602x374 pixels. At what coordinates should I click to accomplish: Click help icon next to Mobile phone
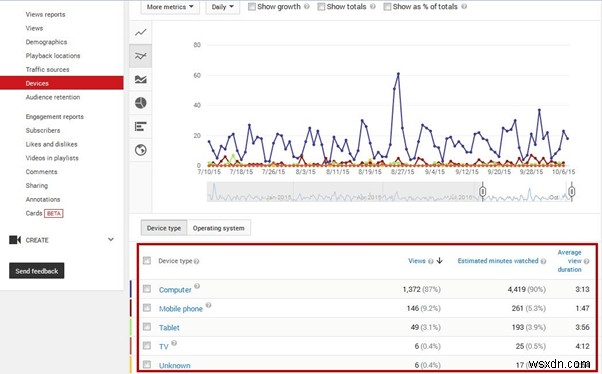(208, 305)
